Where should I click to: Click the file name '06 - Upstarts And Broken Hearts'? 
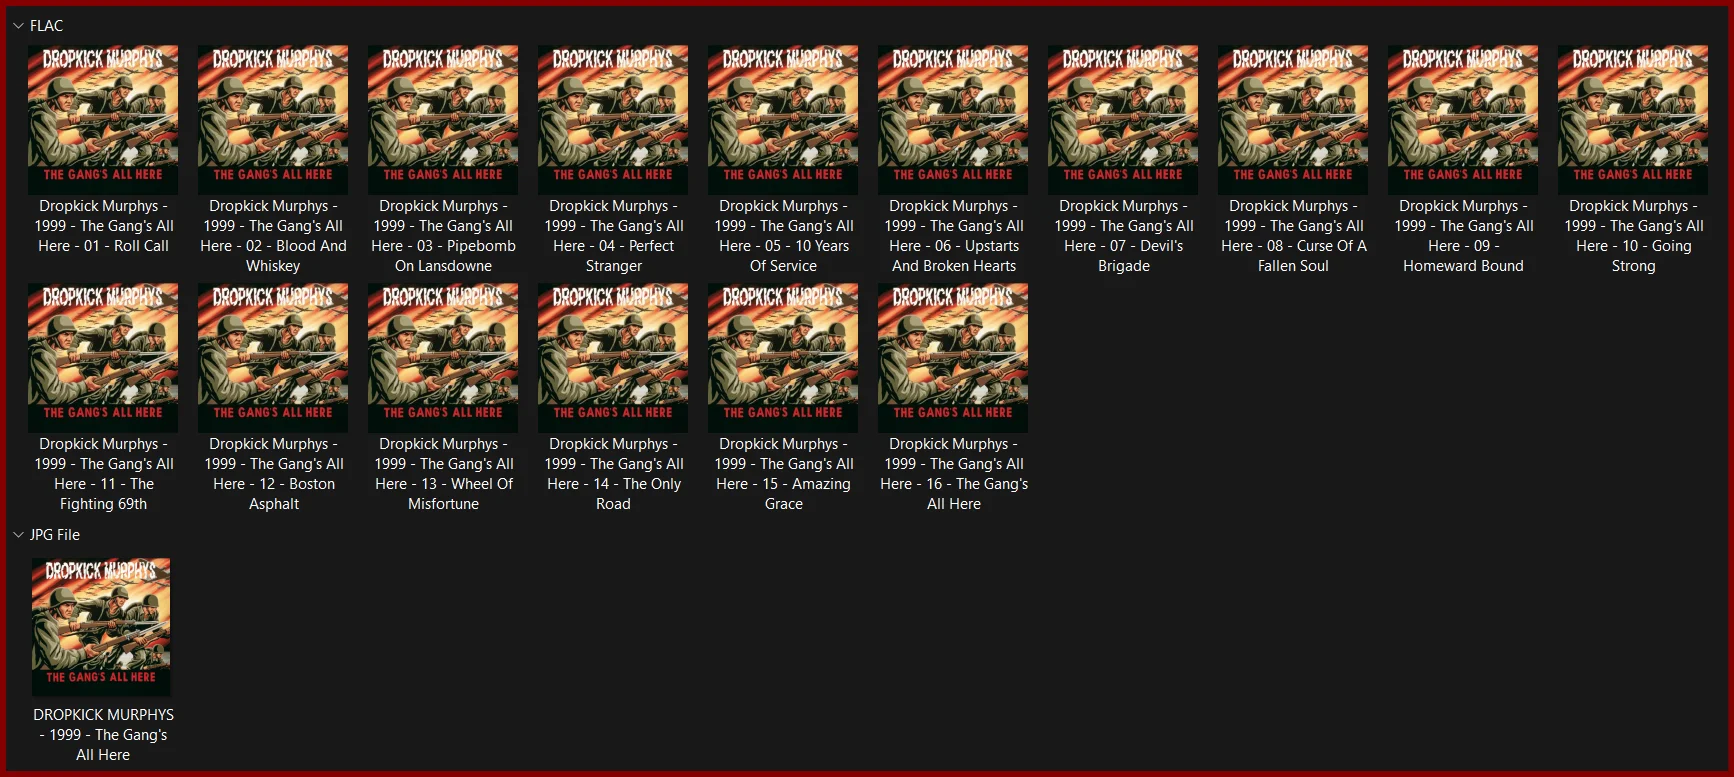[953, 236]
